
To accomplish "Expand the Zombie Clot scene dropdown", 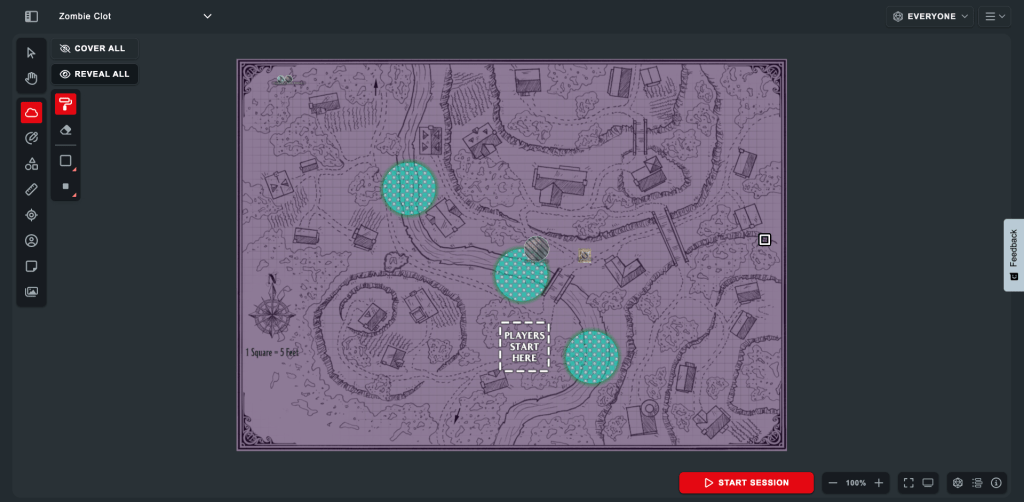I will 208,16.
